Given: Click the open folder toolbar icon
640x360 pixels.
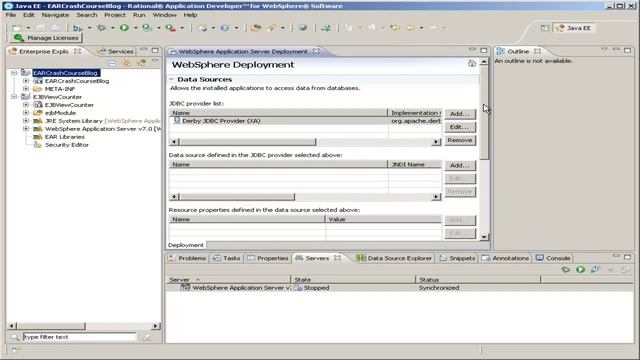Looking at the screenshot, I should coord(256,28).
